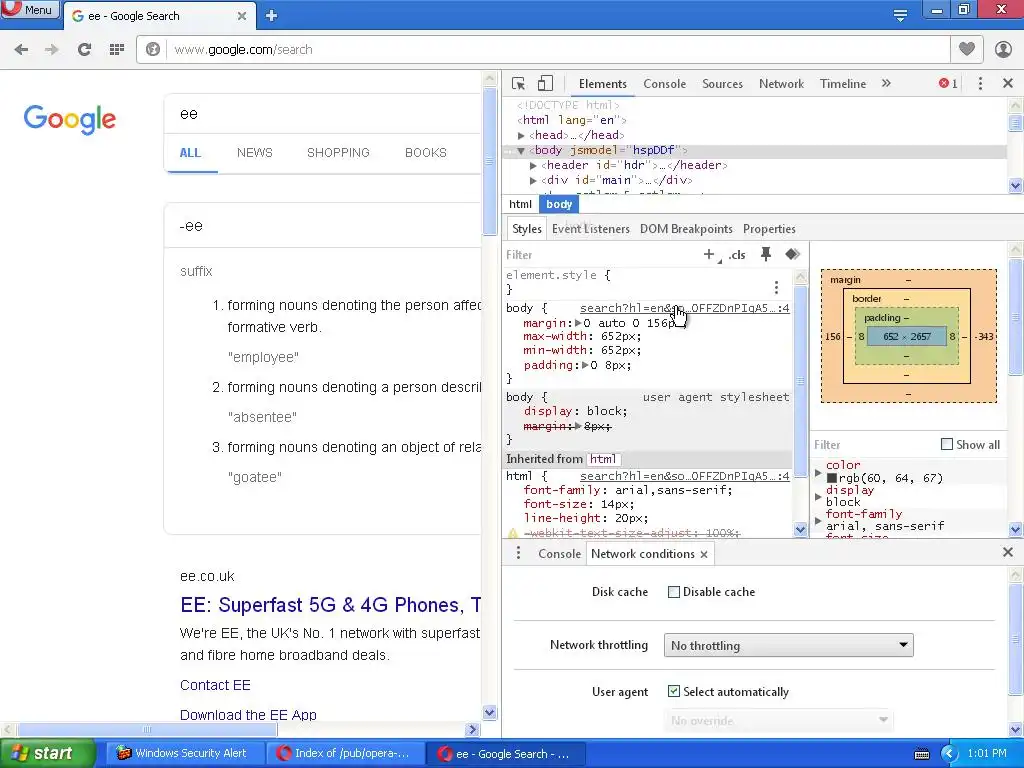1024x768 pixels.
Task: Expand the header id="hdr" node
Action: coord(534,166)
